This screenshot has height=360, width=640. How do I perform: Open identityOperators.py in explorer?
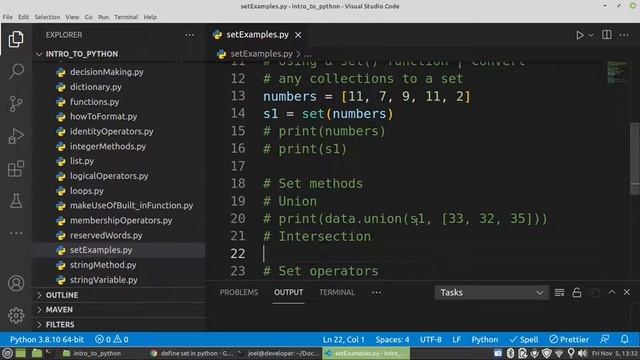tap(111, 131)
